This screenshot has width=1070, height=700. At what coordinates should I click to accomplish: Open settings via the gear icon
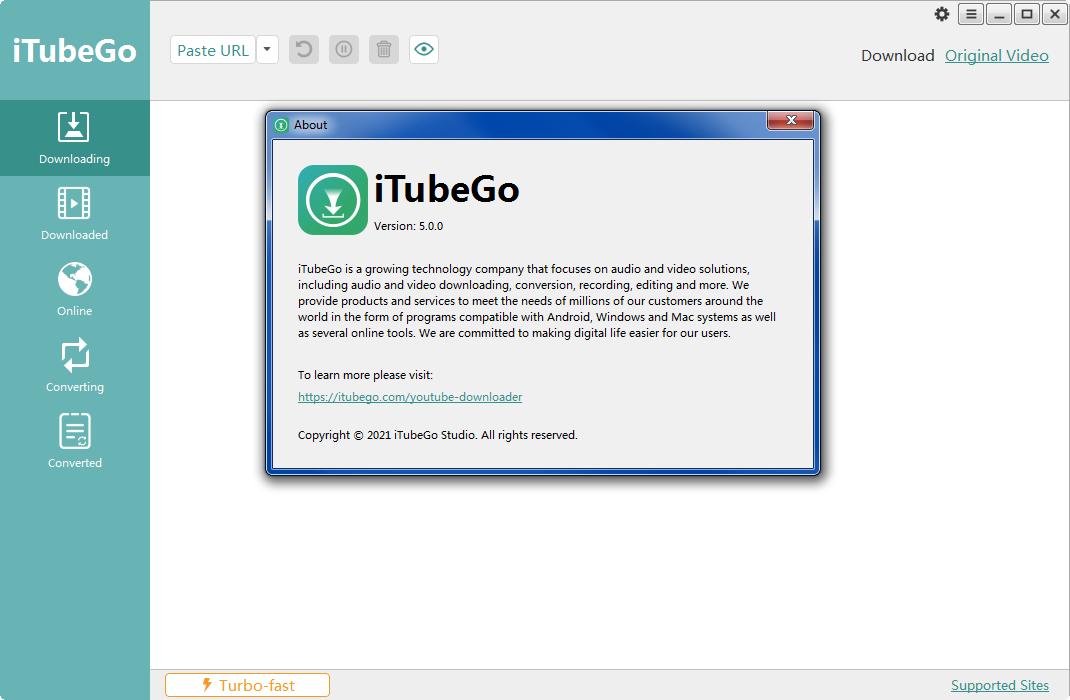(942, 14)
